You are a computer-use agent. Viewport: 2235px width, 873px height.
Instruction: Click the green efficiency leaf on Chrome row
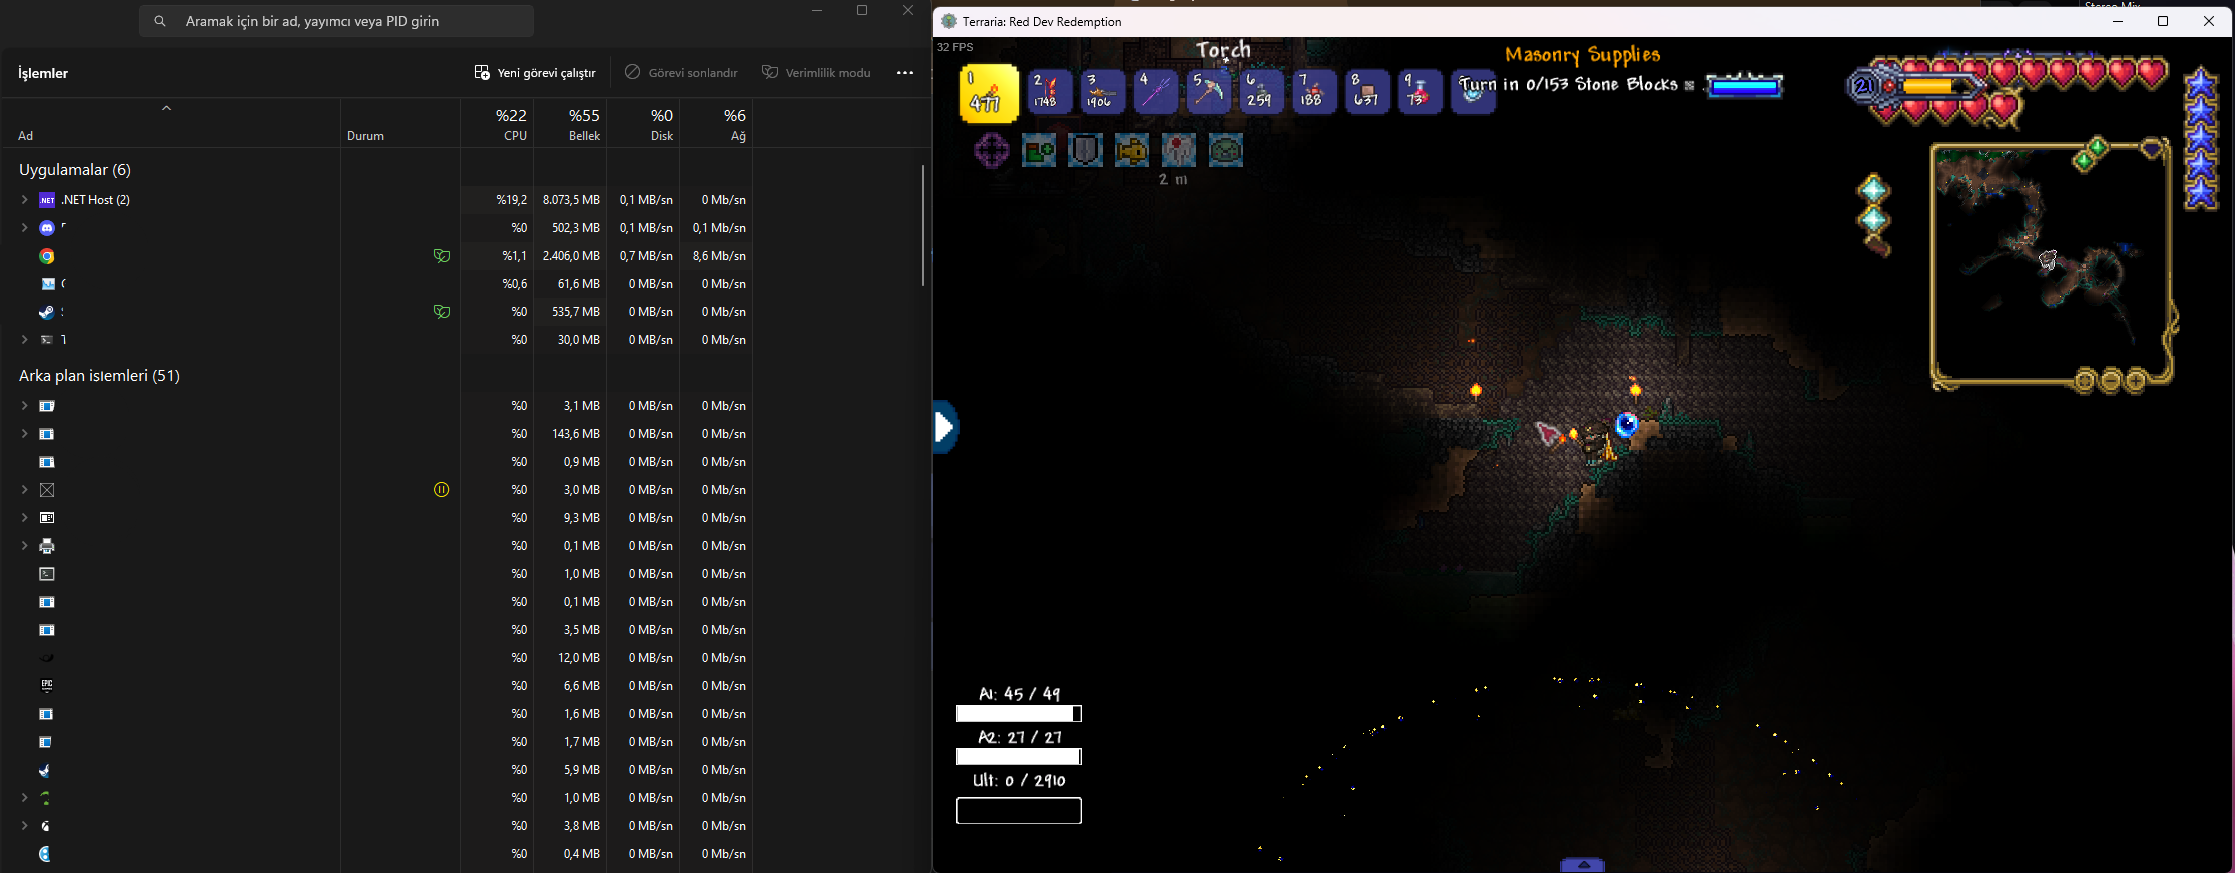coord(442,256)
